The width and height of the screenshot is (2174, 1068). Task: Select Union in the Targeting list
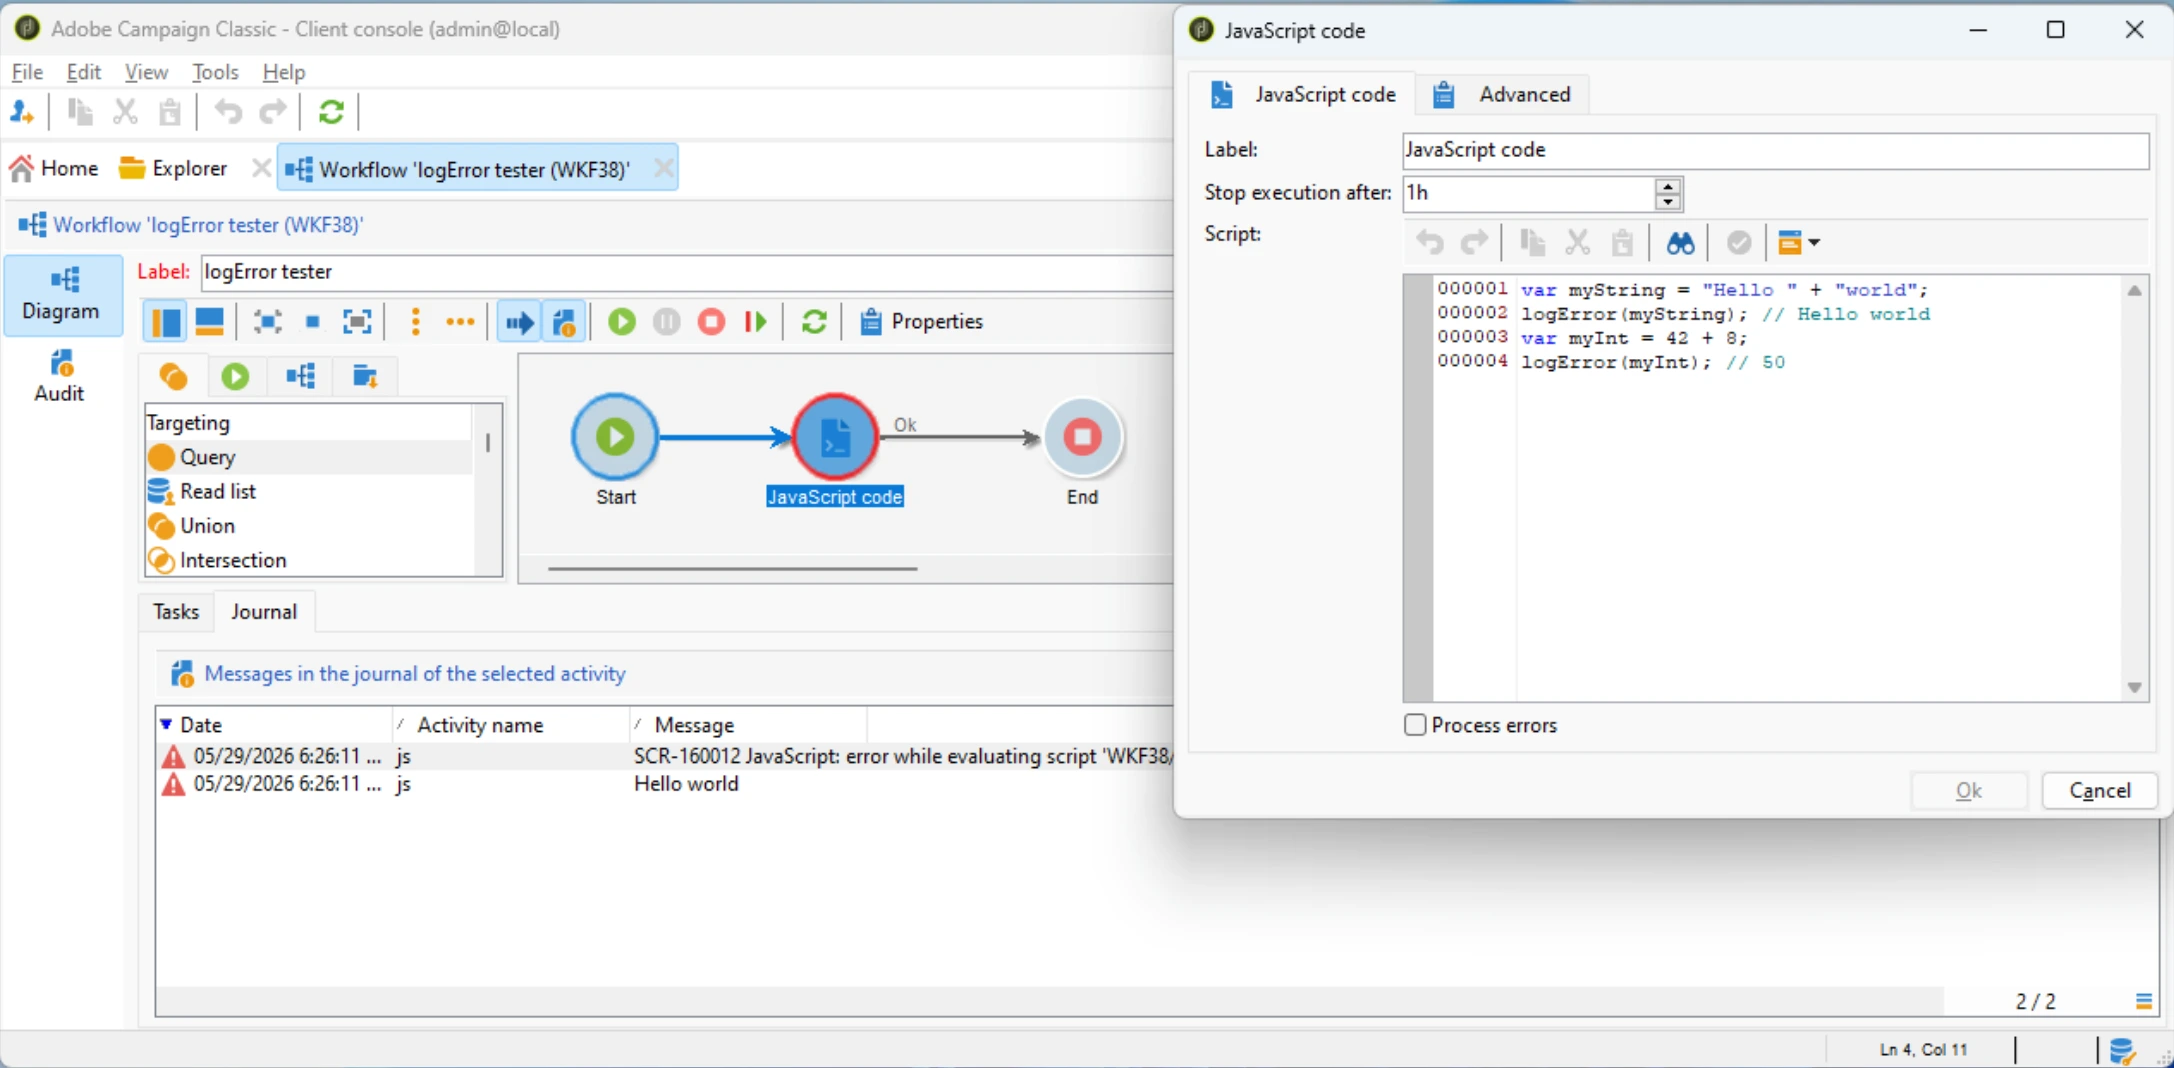click(x=309, y=526)
